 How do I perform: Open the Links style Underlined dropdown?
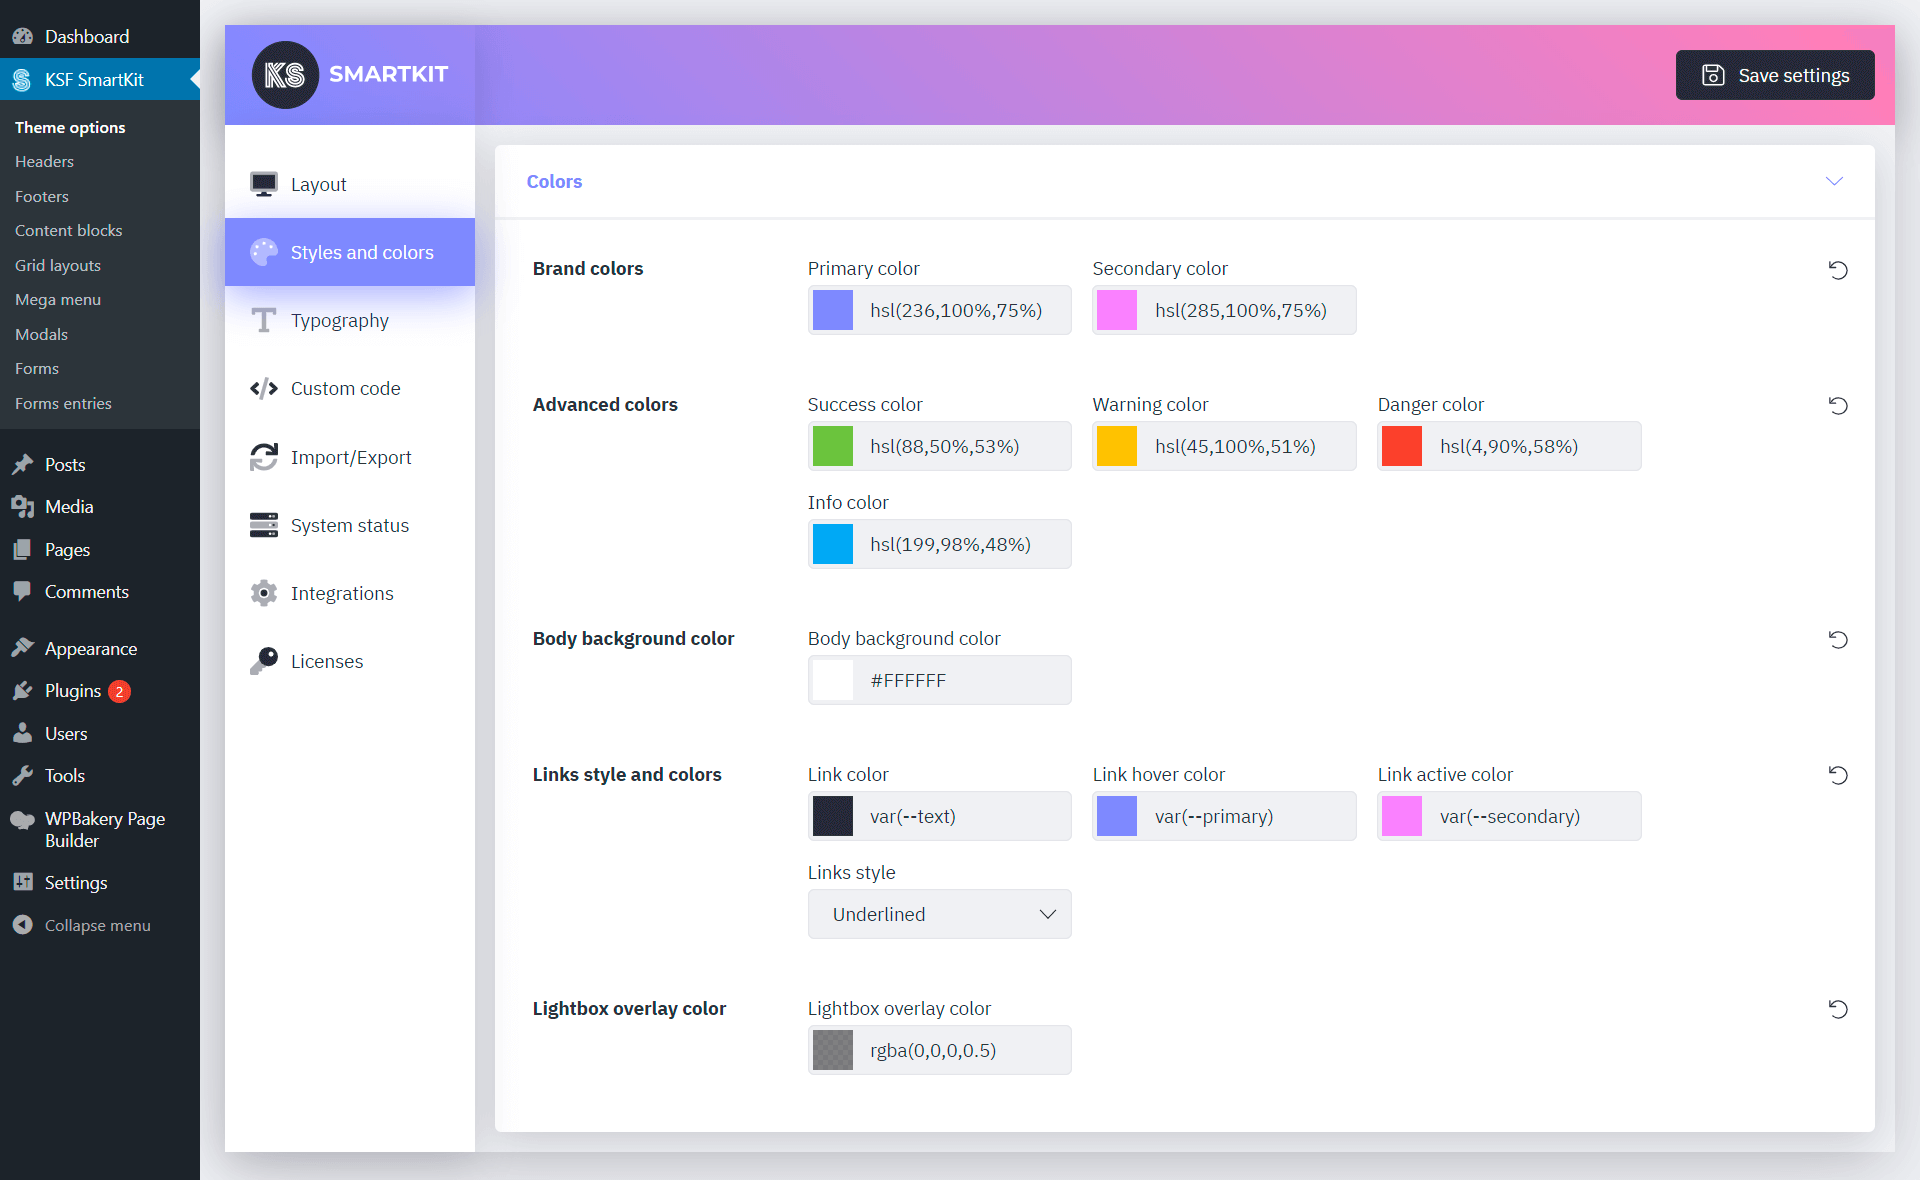[939, 914]
